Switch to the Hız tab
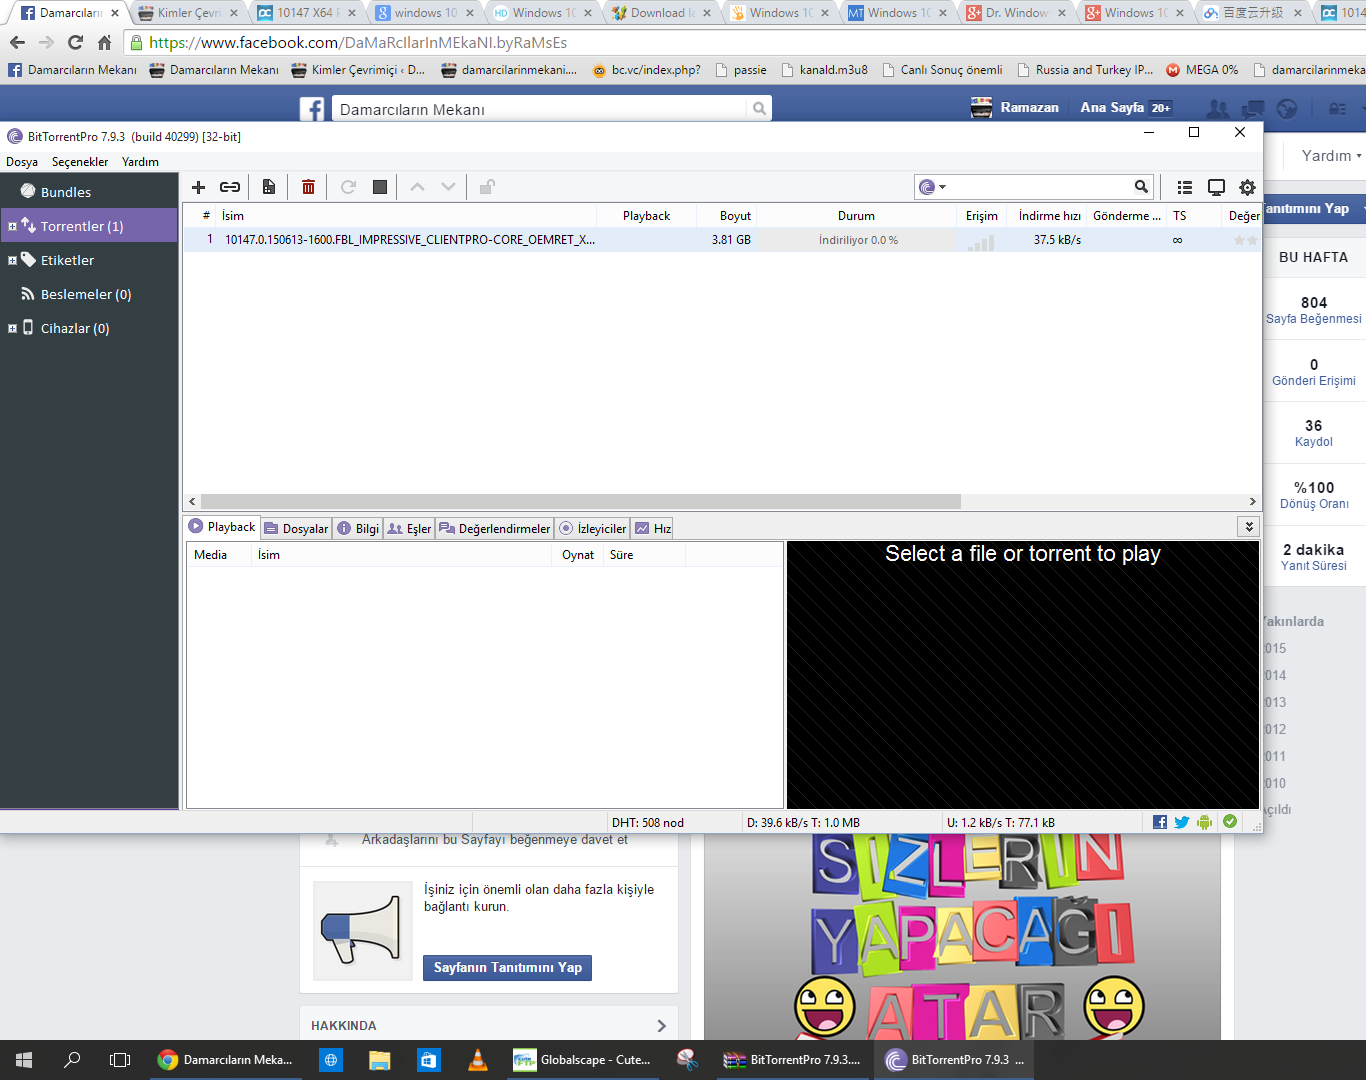This screenshot has height=1080, width=1366. click(x=653, y=528)
